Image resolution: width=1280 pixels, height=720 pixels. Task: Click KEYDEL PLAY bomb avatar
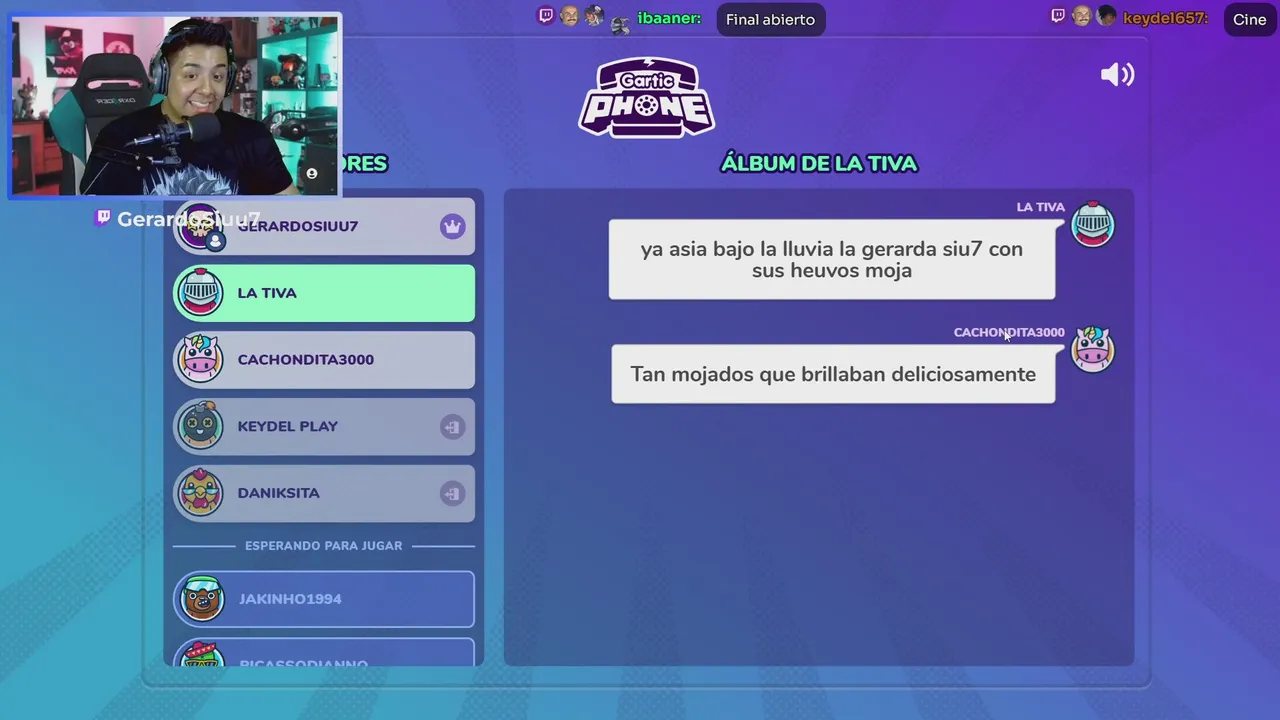point(200,426)
